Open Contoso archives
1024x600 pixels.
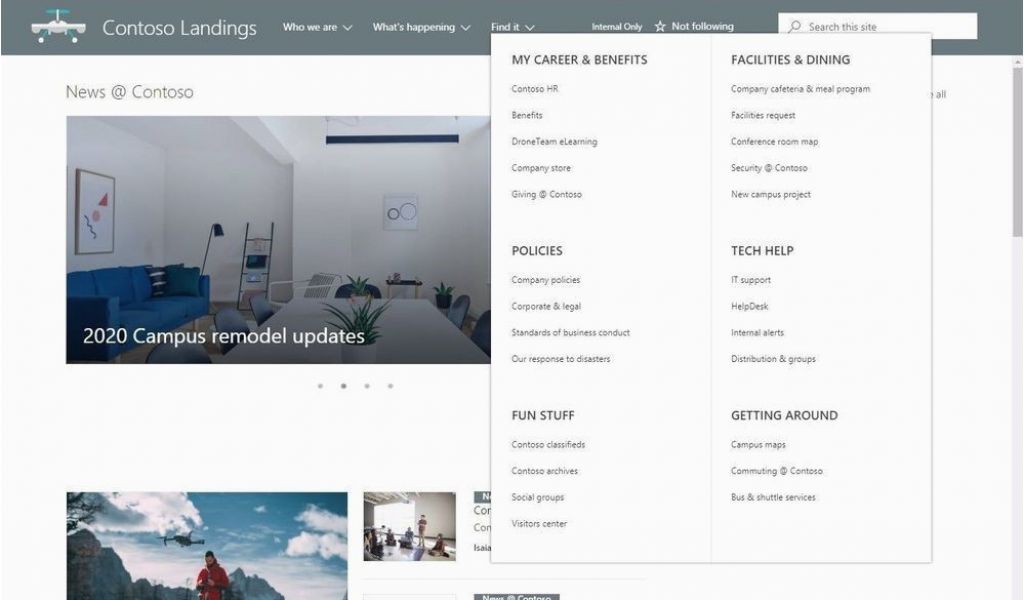(545, 471)
